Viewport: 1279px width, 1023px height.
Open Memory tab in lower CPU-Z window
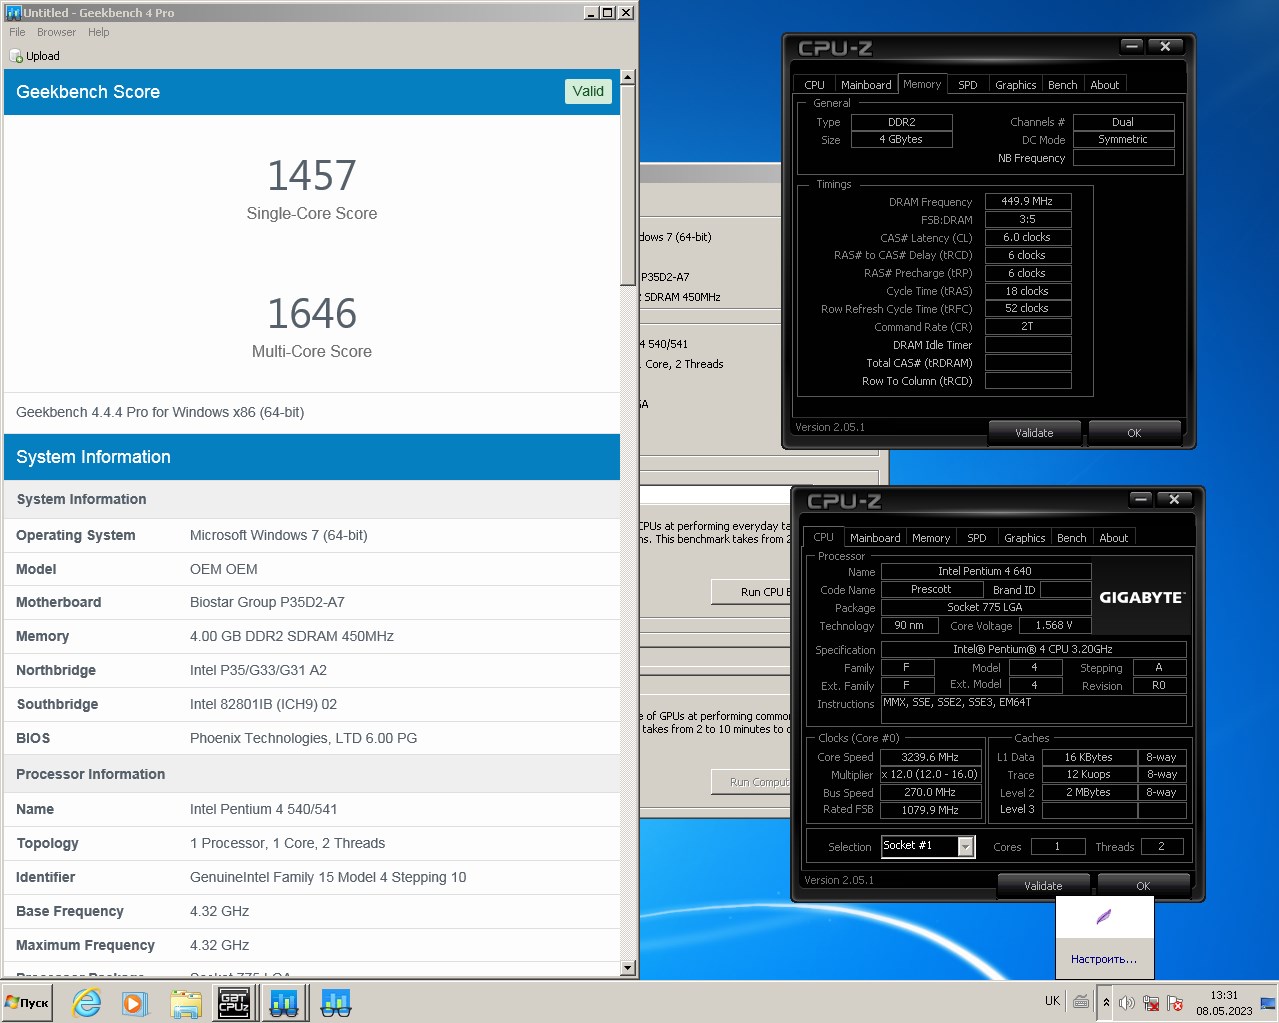931,538
